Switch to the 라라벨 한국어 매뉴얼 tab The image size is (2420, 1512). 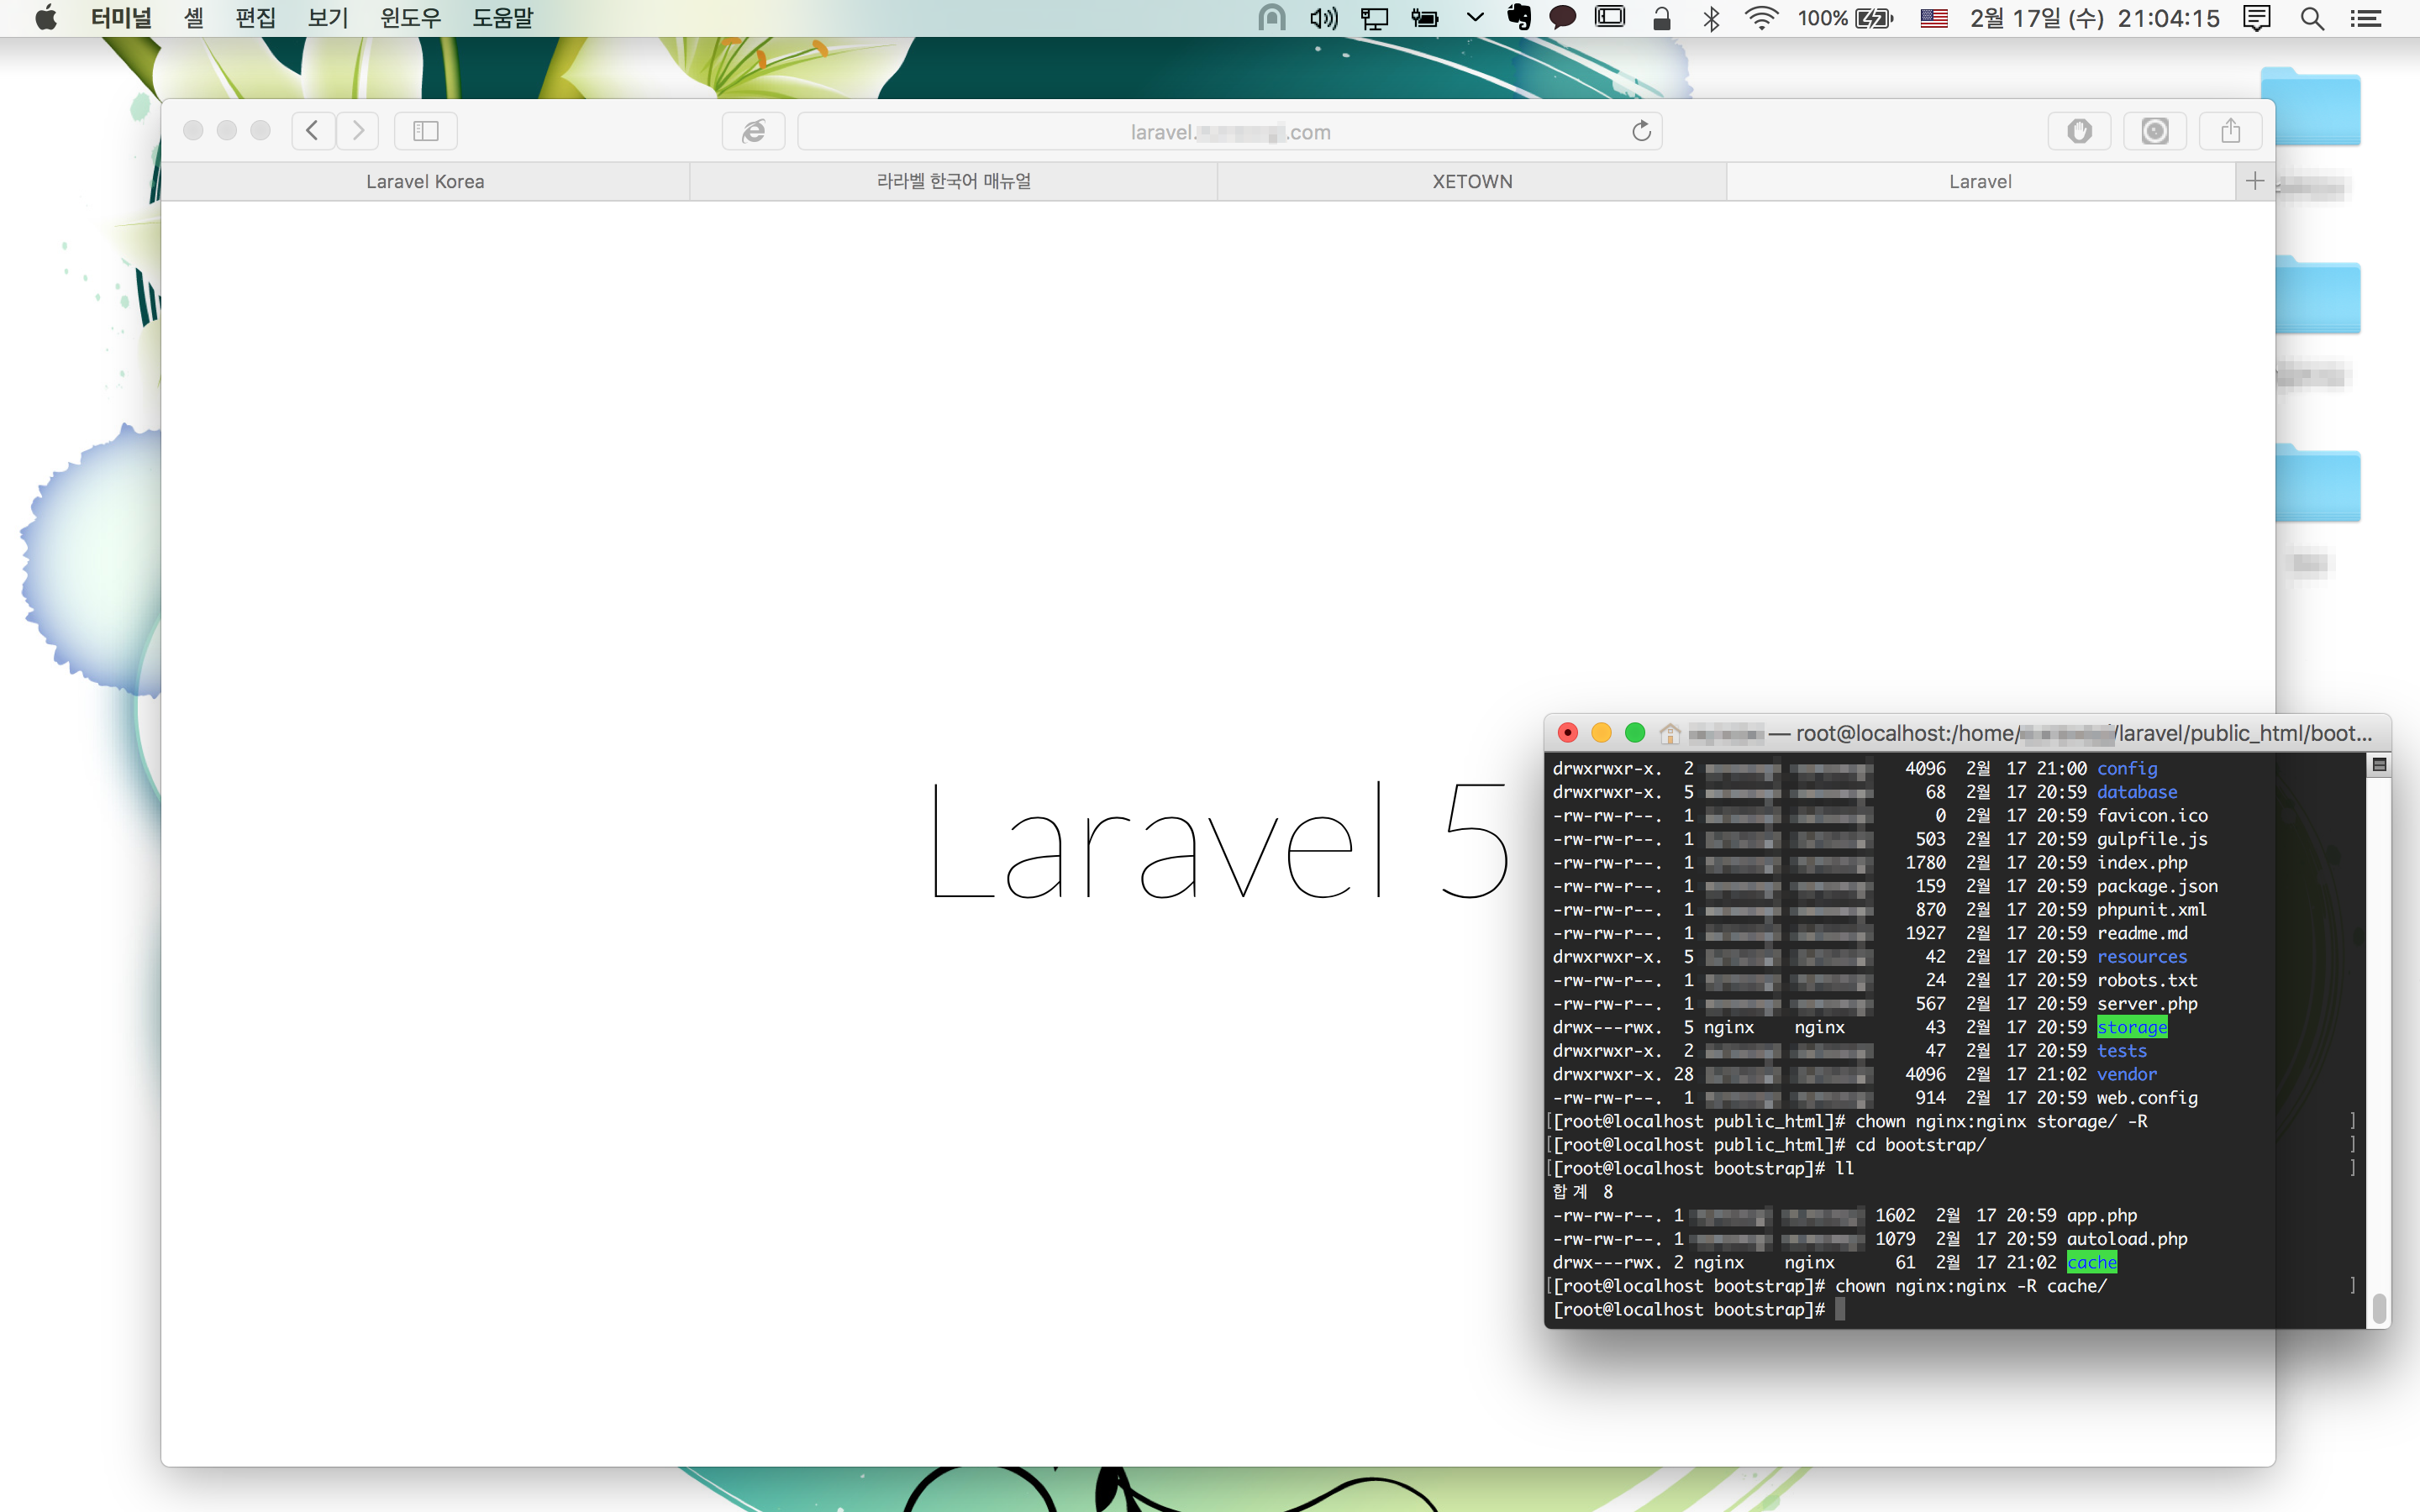tap(953, 182)
